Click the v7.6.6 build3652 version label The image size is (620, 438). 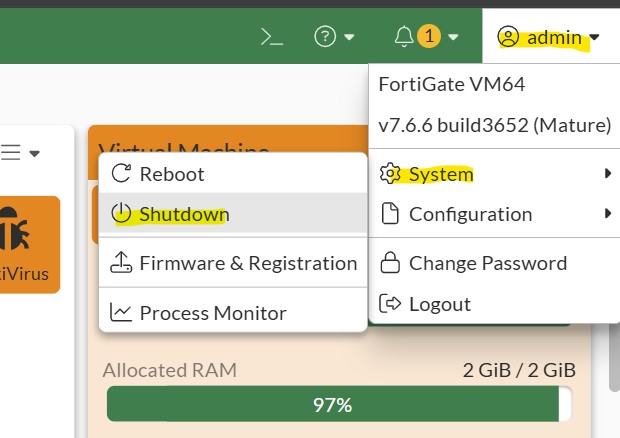[x=494, y=125]
